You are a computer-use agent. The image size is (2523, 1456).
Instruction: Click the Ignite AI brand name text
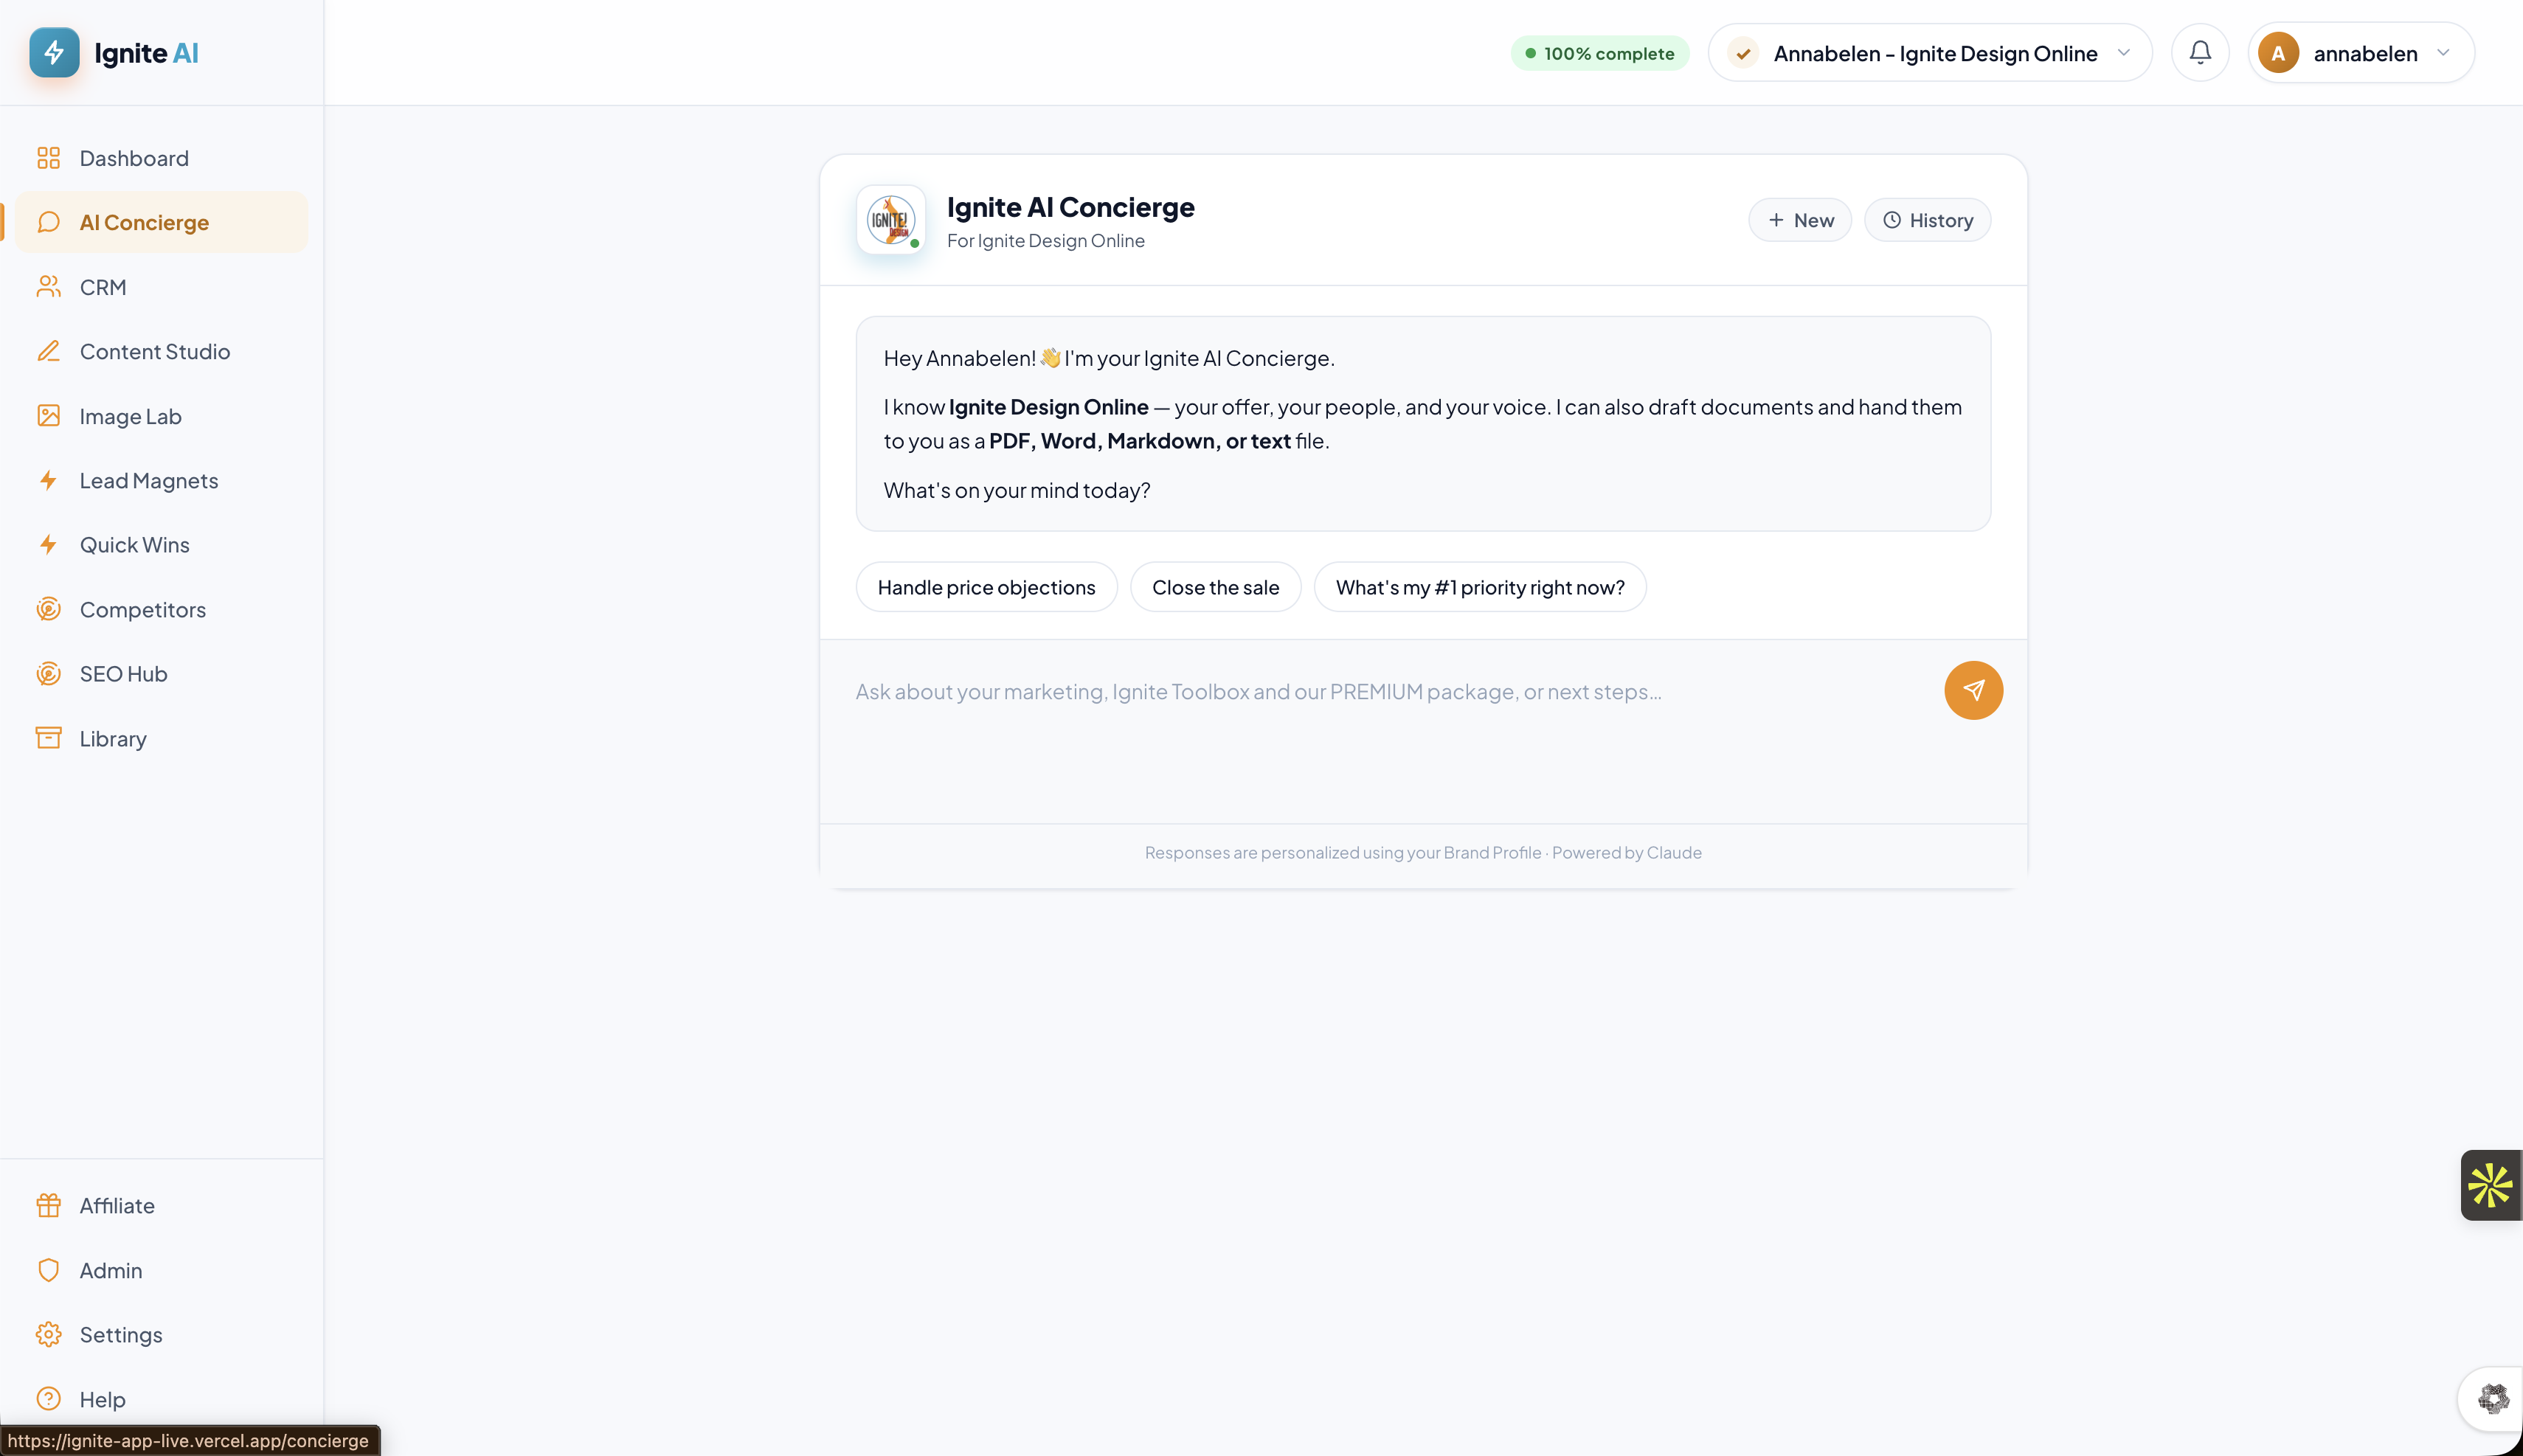click(146, 53)
